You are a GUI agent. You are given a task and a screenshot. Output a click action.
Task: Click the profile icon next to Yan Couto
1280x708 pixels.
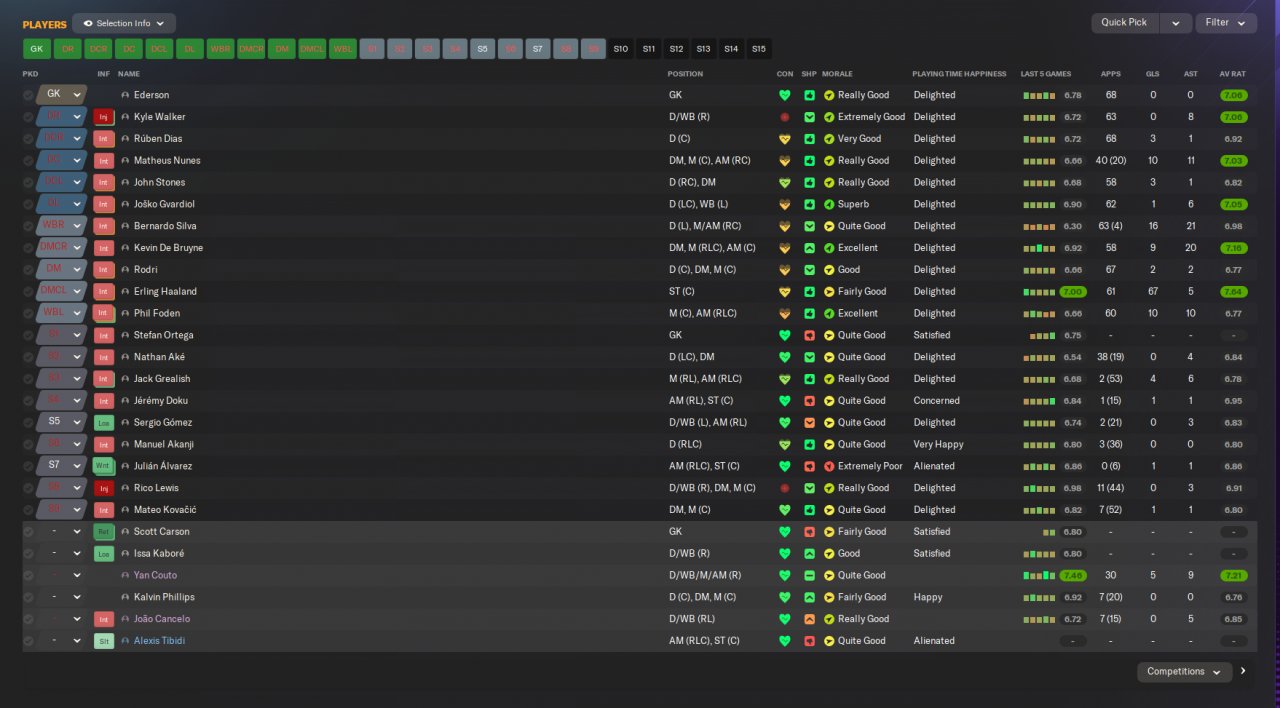[125, 576]
